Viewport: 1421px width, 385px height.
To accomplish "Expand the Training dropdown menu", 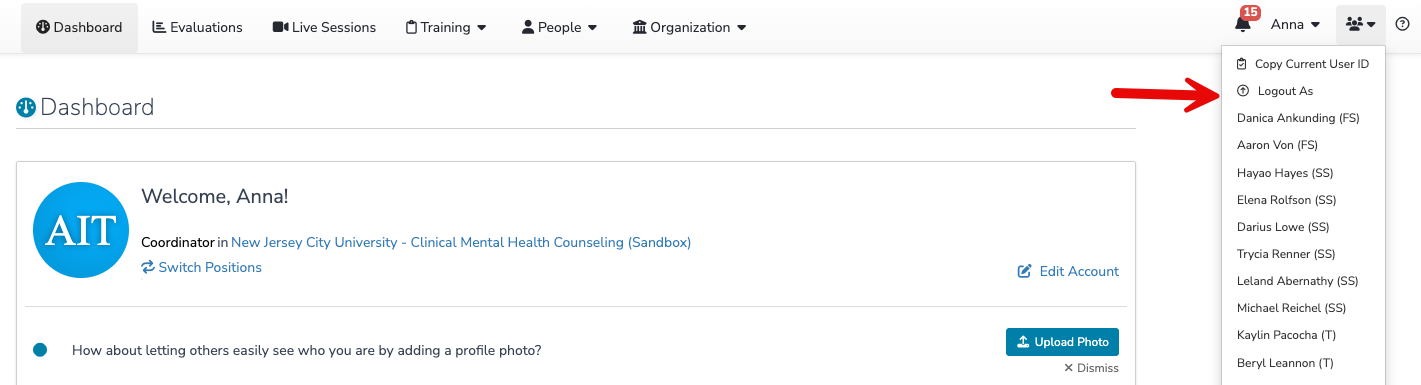I will [x=446, y=27].
